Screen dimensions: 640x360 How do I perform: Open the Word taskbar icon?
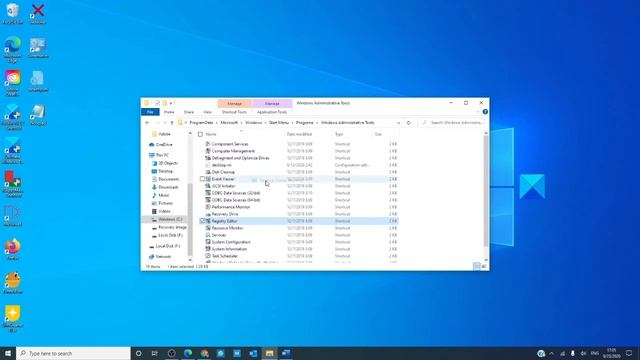point(286,353)
